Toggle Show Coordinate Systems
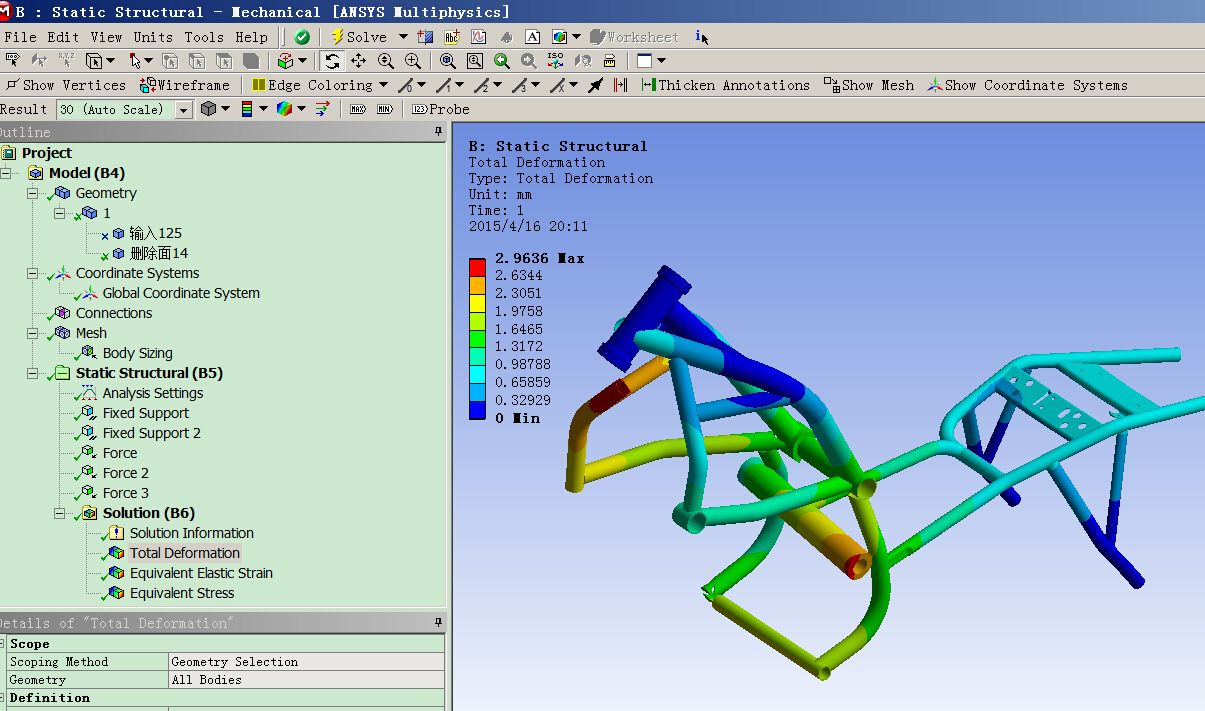Viewport: 1205px width, 711px height. coord(1027,85)
